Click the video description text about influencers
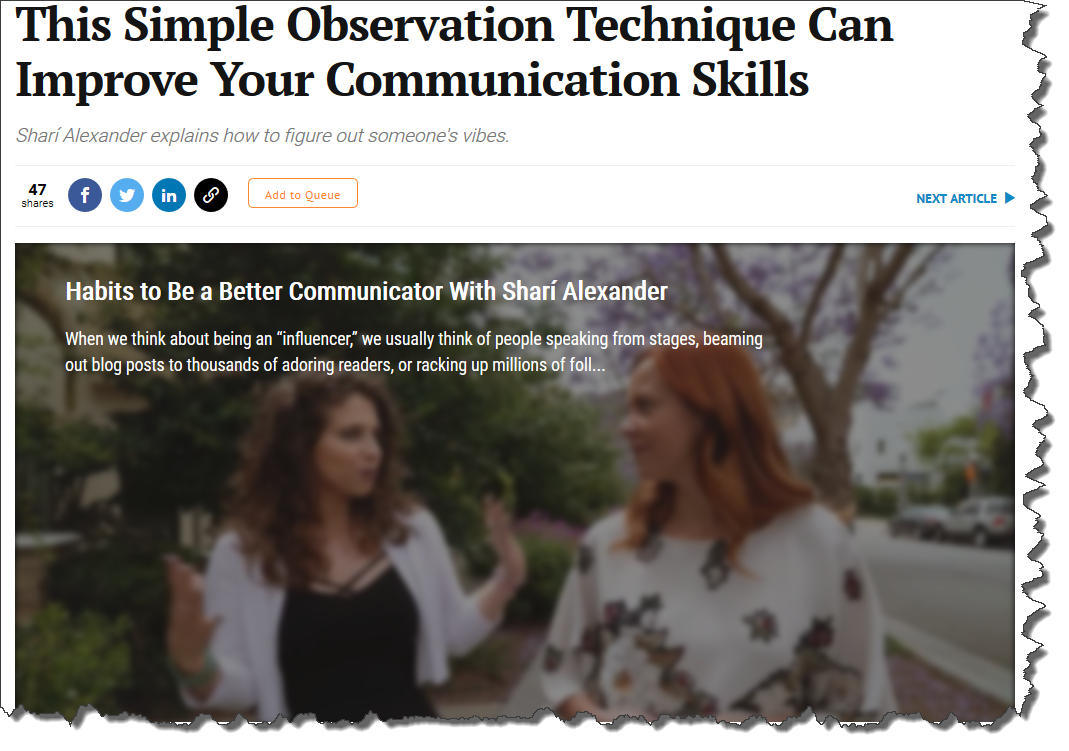The width and height of the screenshot is (1069, 751). tap(414, 352)
